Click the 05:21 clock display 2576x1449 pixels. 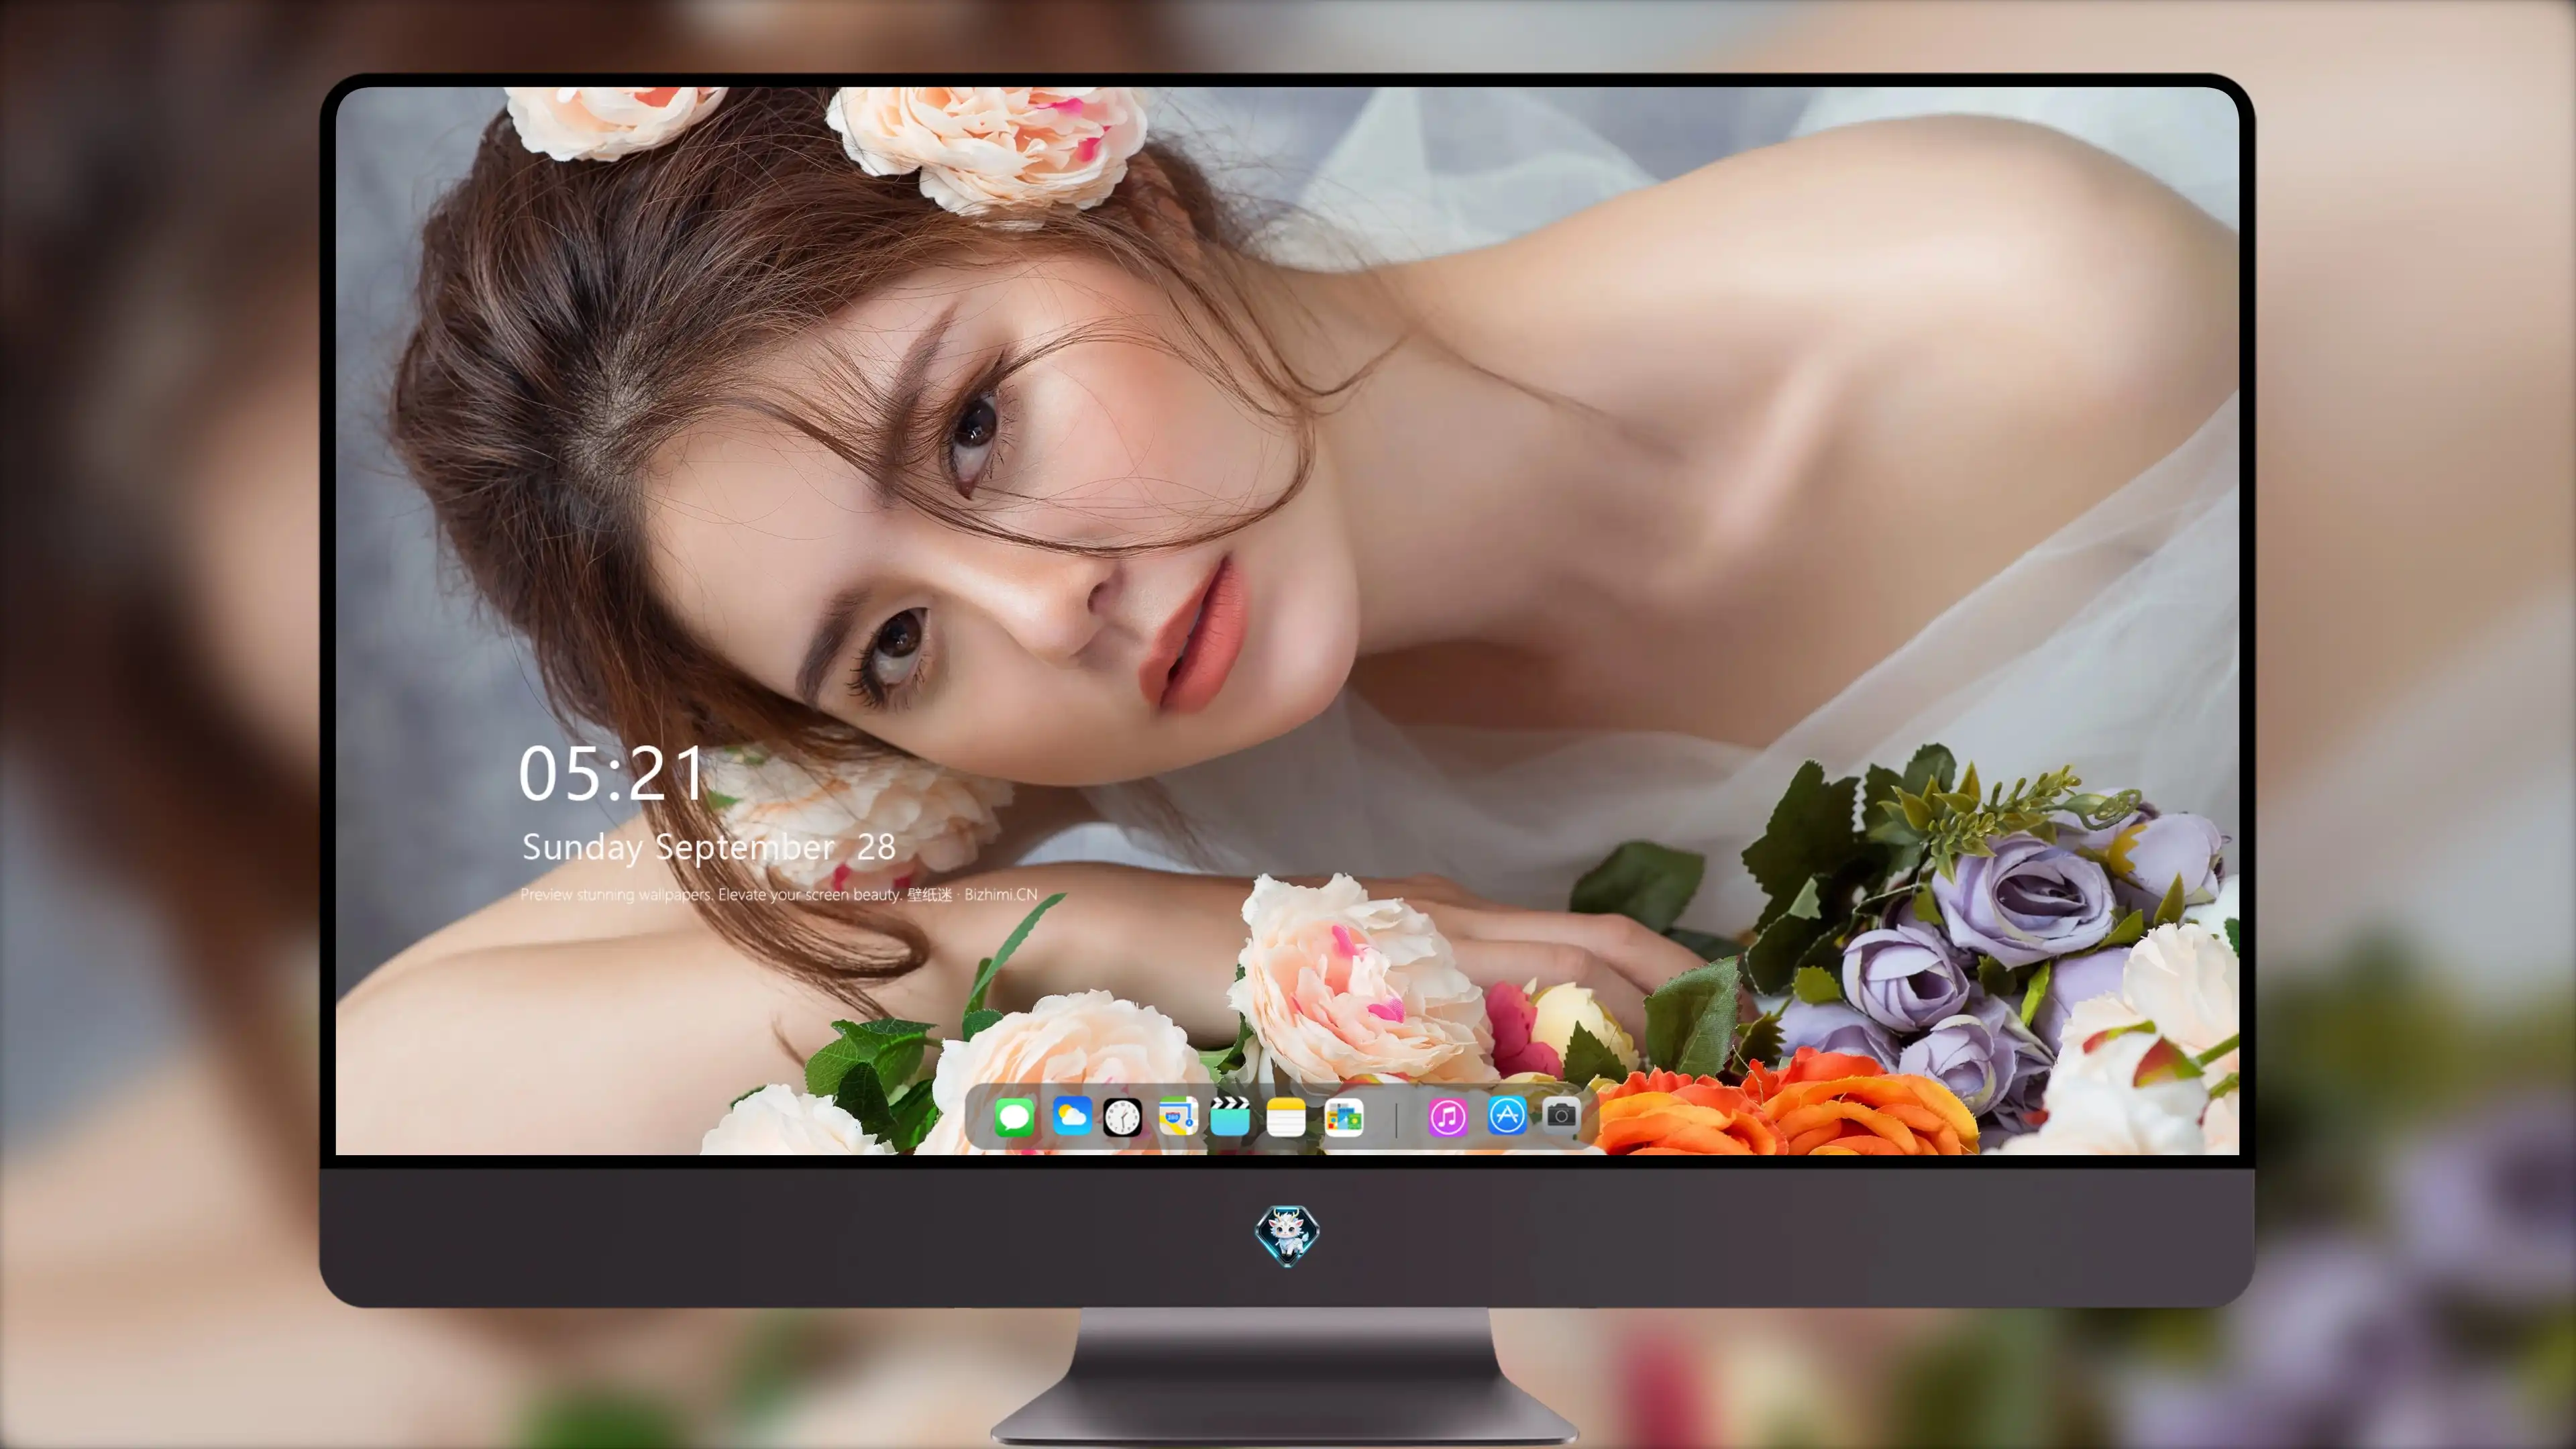coord(611,774)
